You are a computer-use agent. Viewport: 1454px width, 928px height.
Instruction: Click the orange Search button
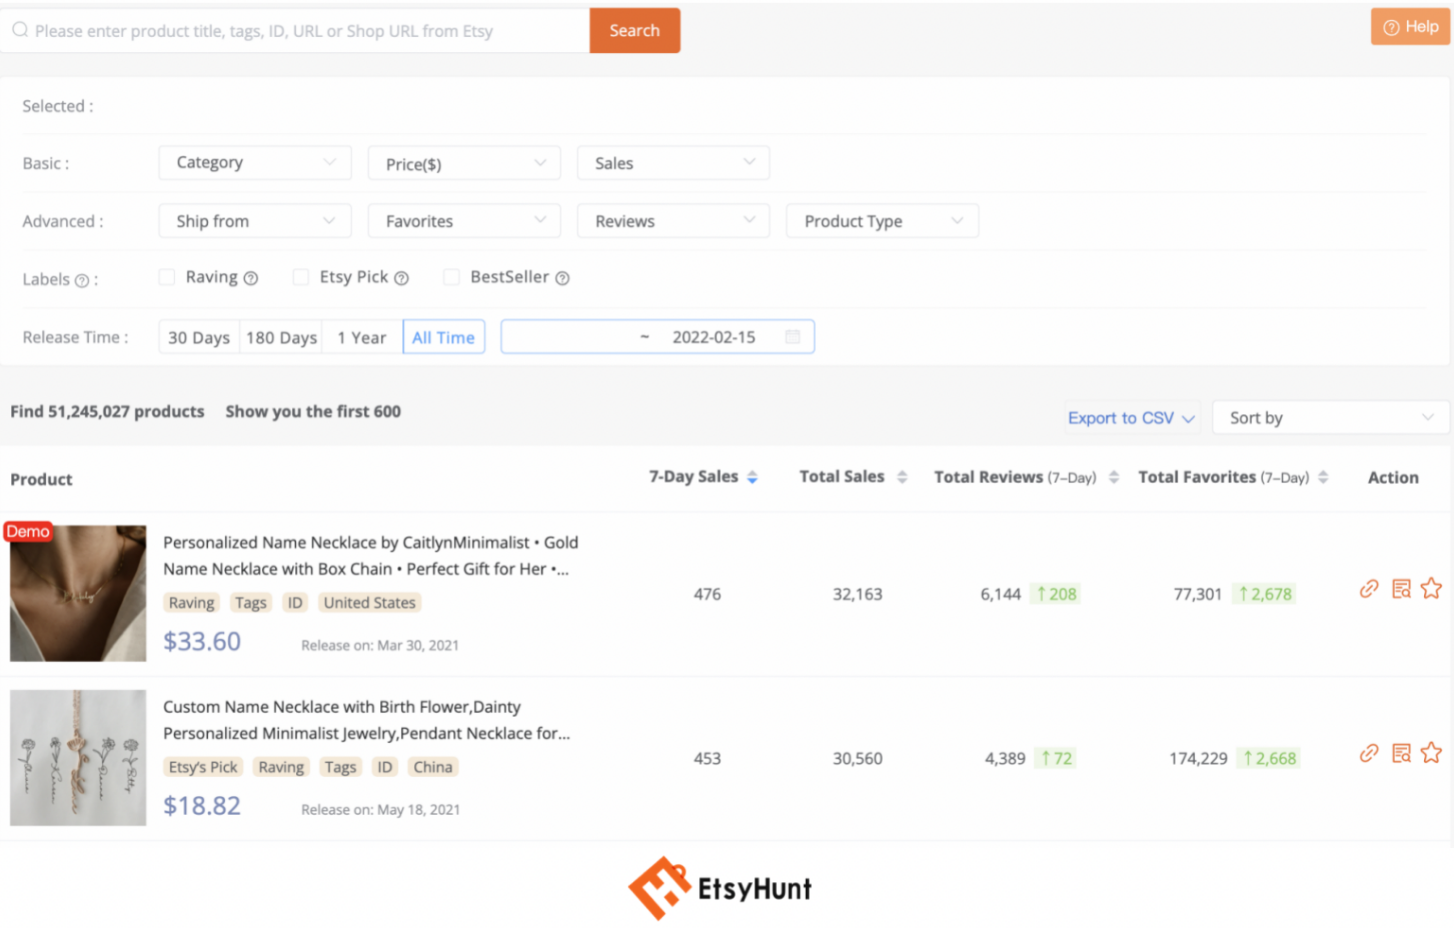tap(634, 30)
